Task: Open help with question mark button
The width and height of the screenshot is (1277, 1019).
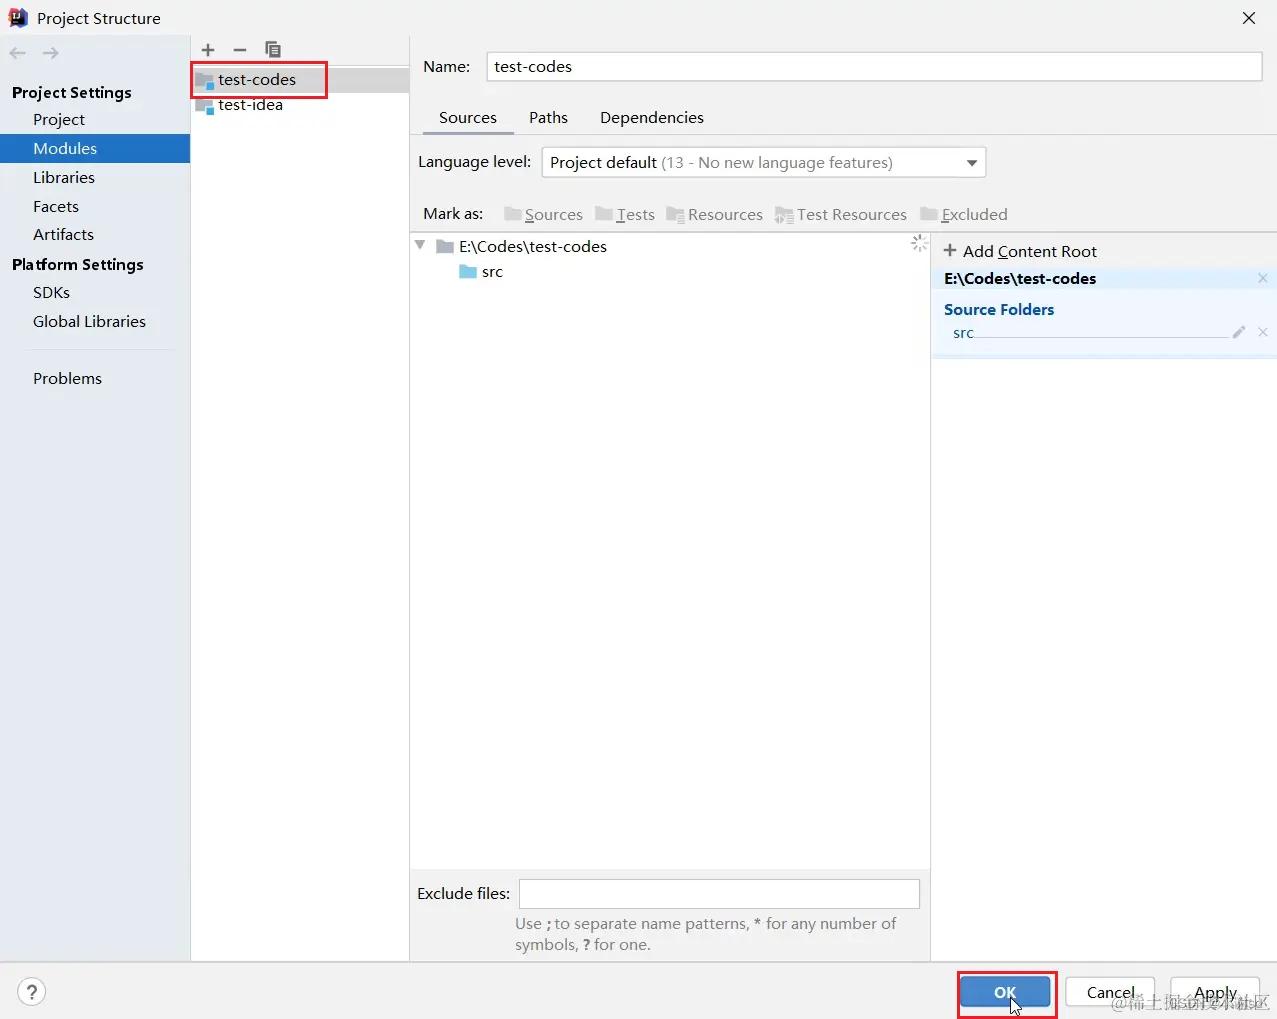Action: click(32, 992)
